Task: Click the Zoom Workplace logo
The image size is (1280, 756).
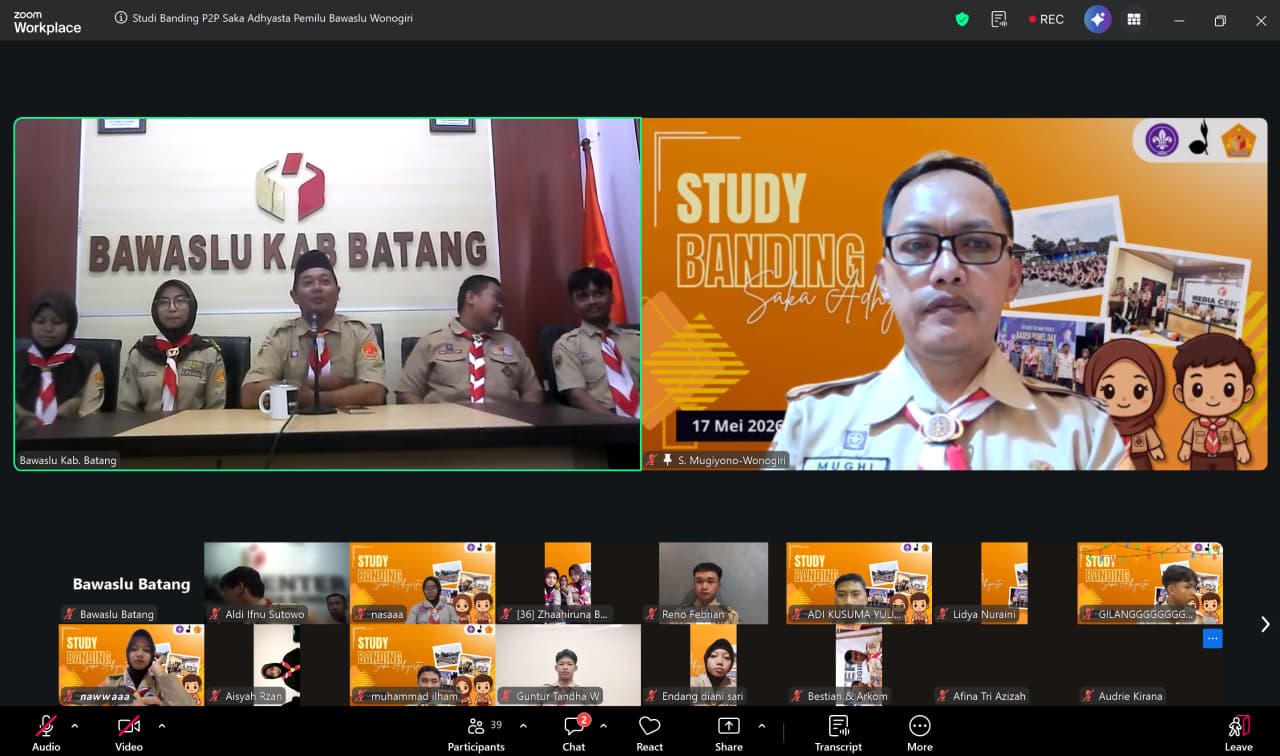Action: click(47, 22)
